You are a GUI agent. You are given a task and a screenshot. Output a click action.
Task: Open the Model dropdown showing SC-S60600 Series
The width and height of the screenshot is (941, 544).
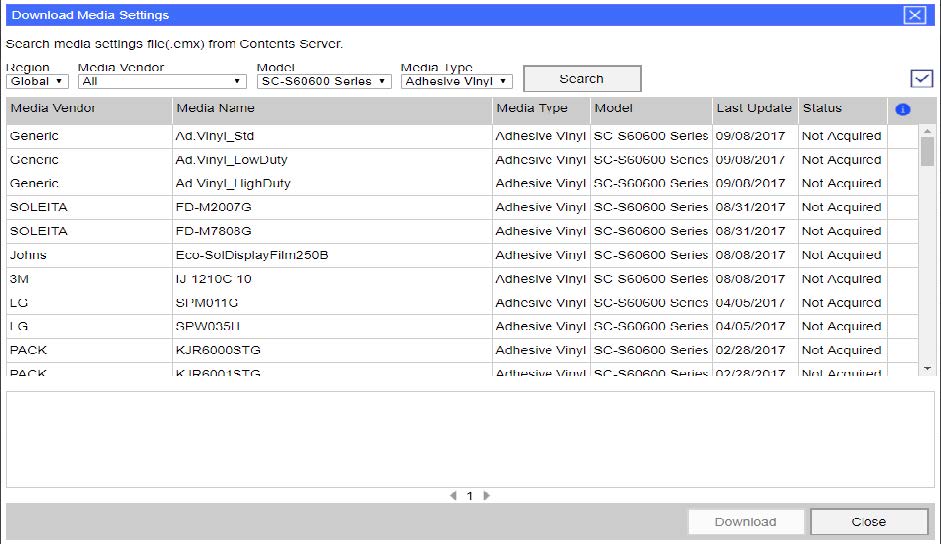[x=324, y=82]
